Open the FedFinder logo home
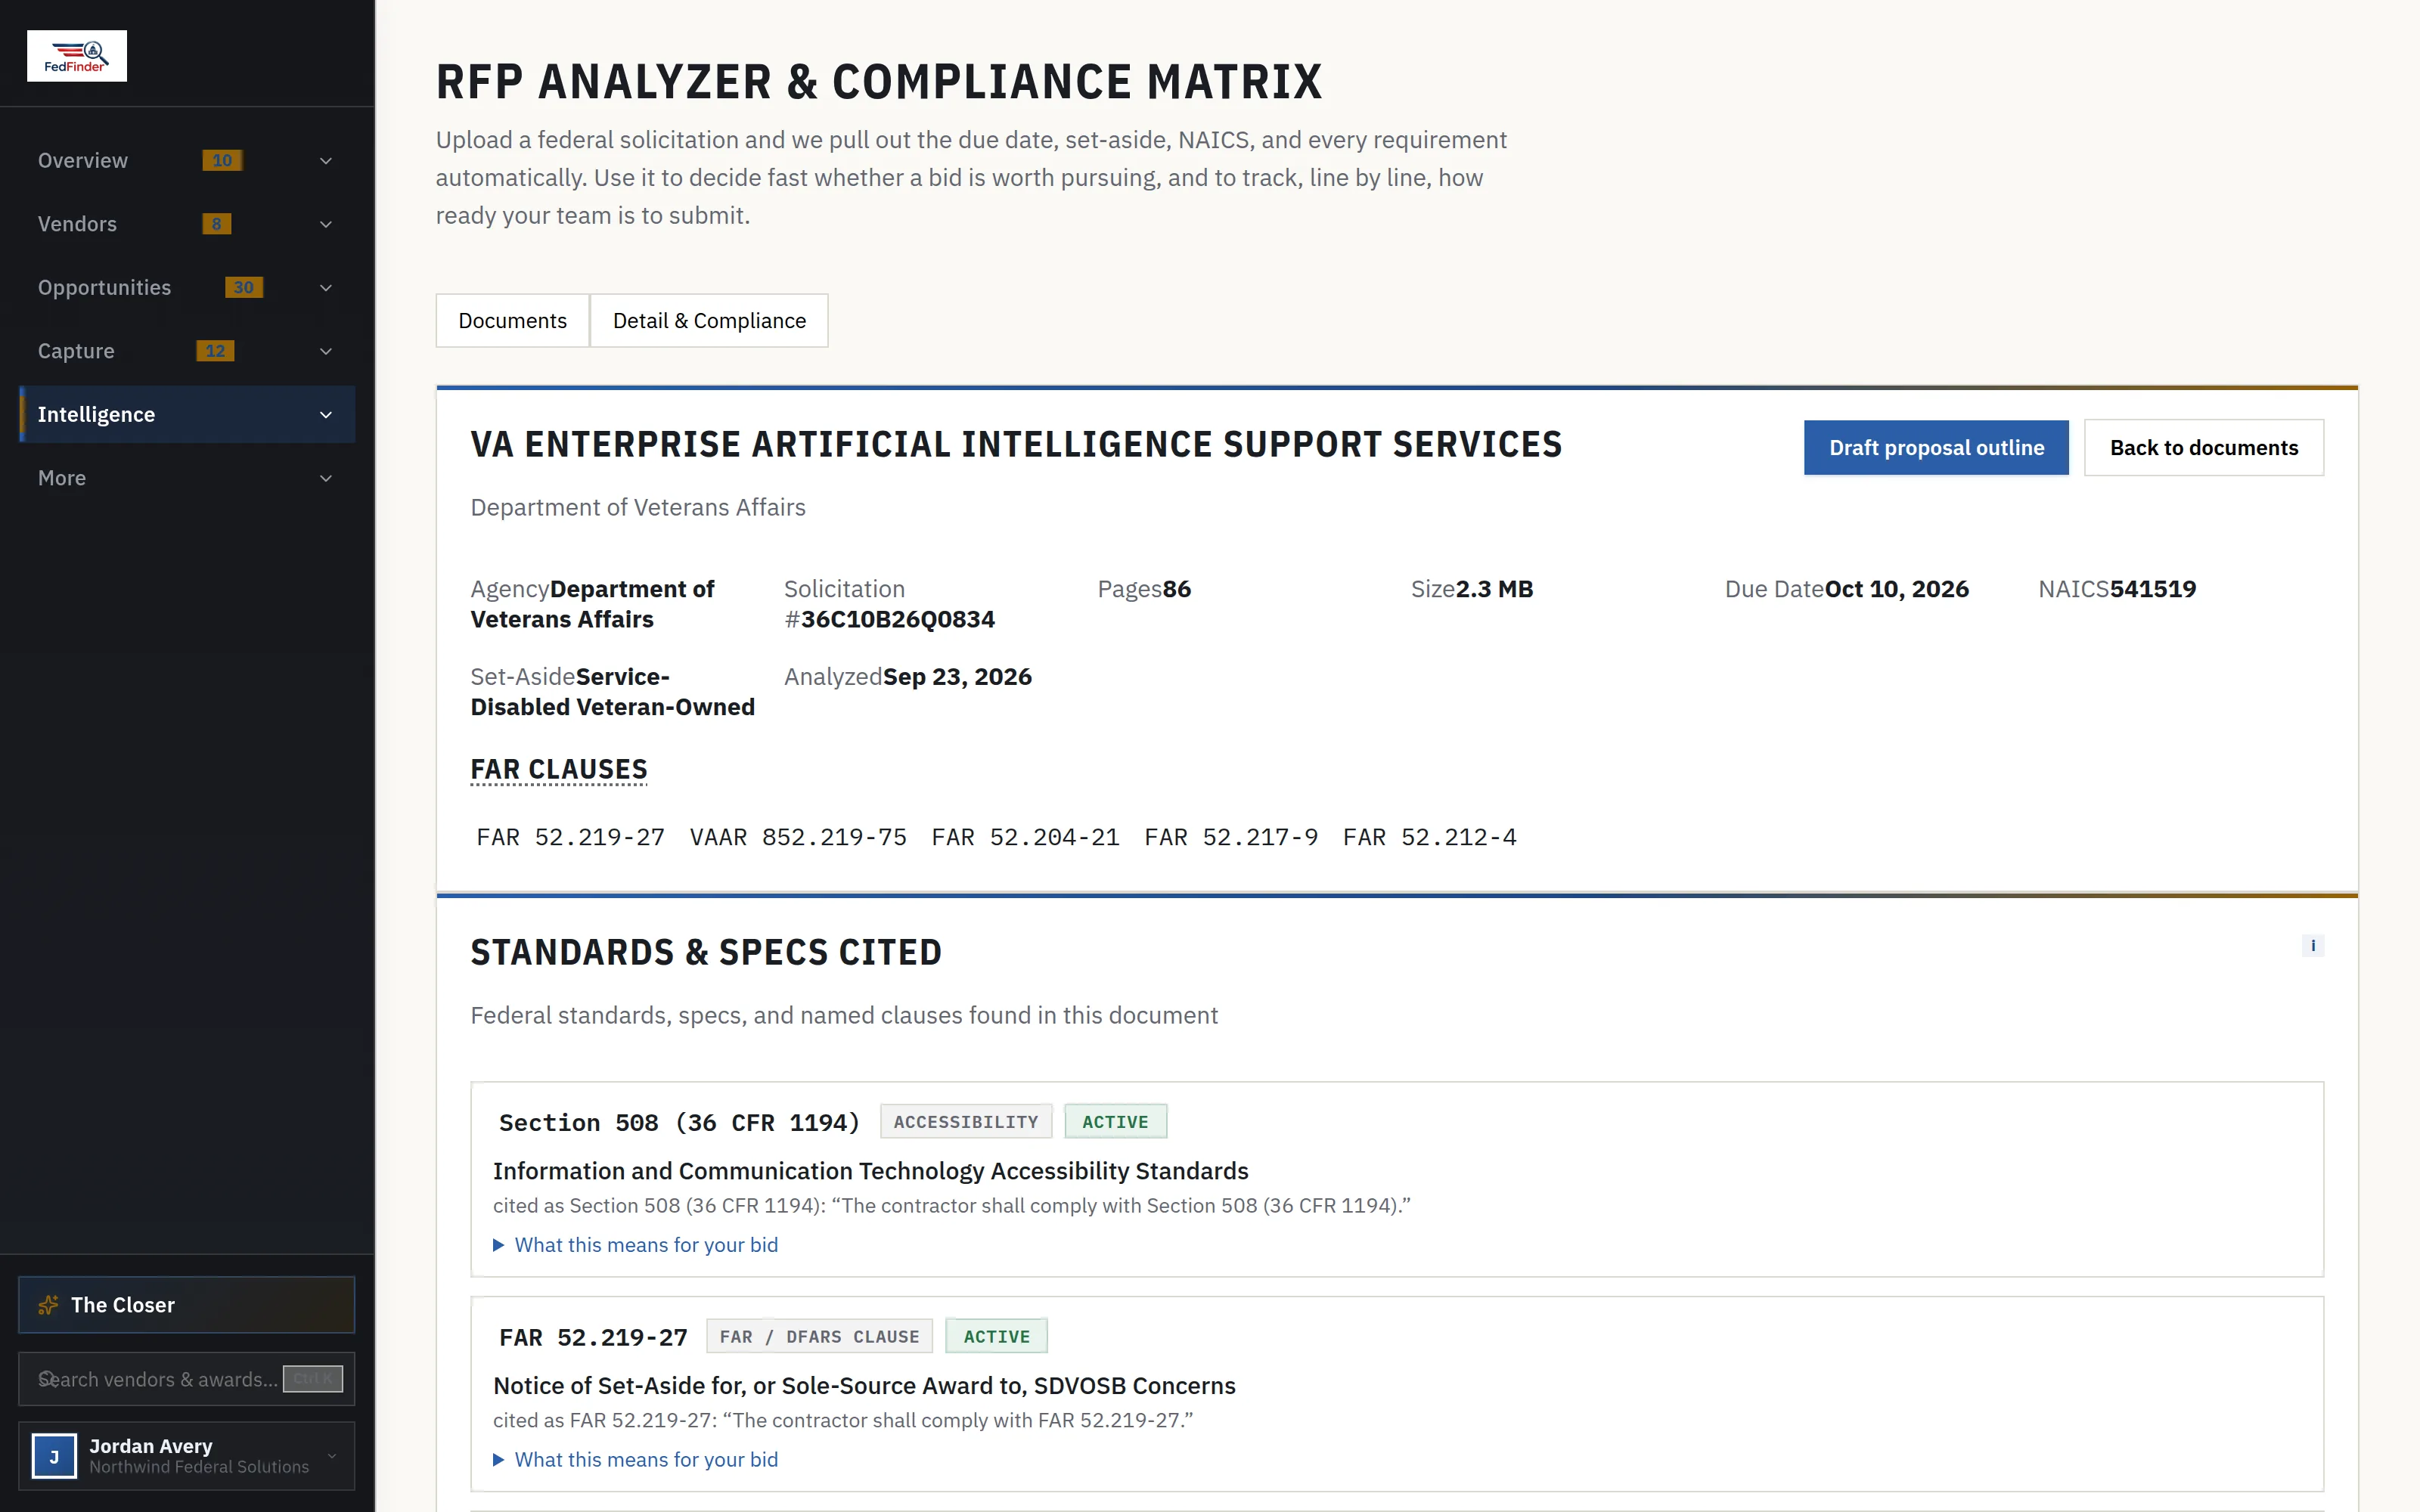Screen dimensions: 2420x1512 77,56
